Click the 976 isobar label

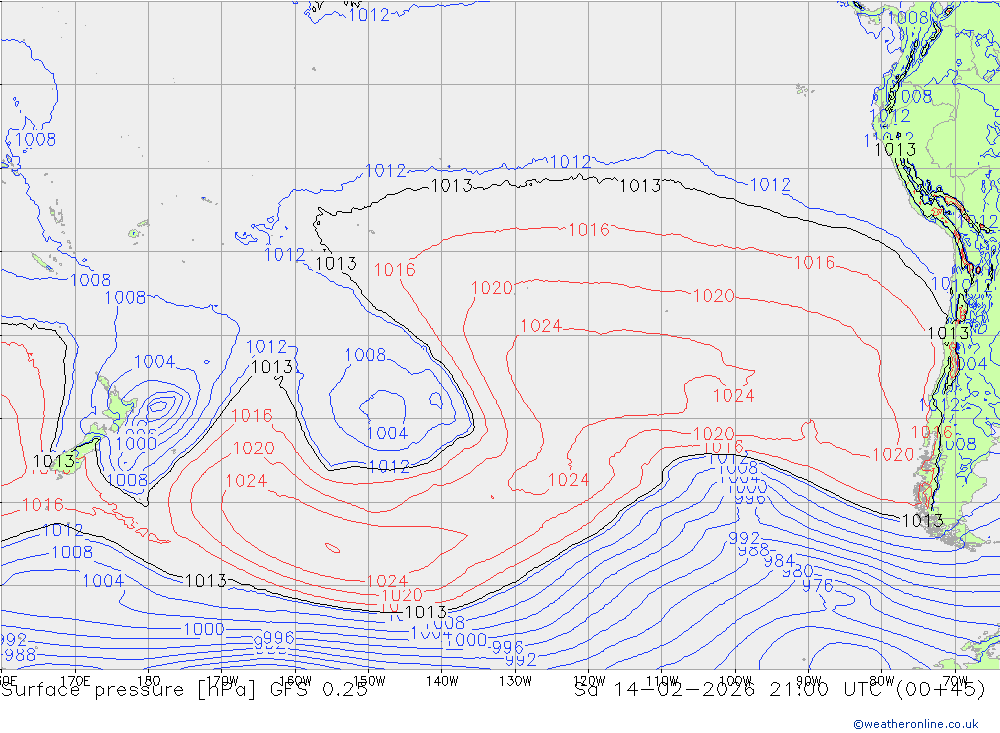coord(818,585)
